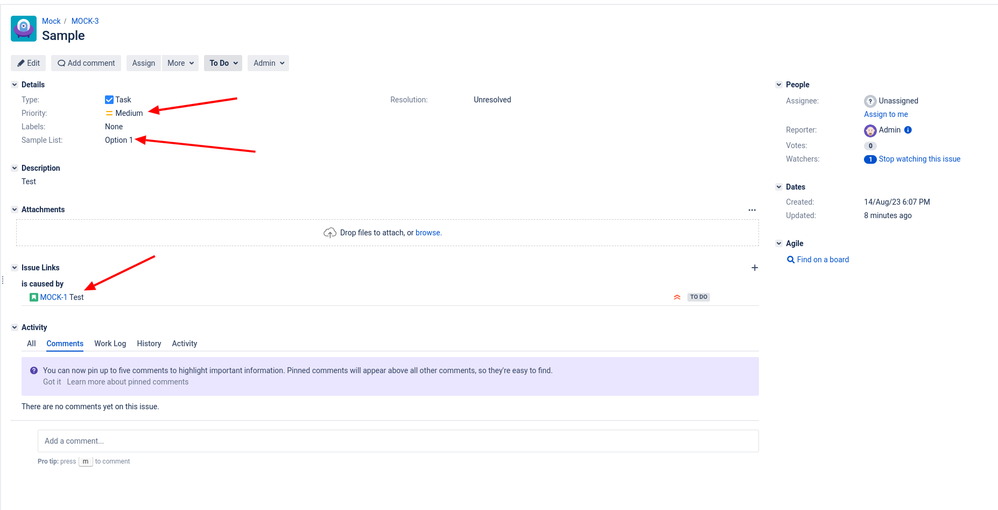This screenshot has height=510, width=998.
Task: Click the Task type checkbox icon
Action: pyautogui.click(x=109, y=100)
